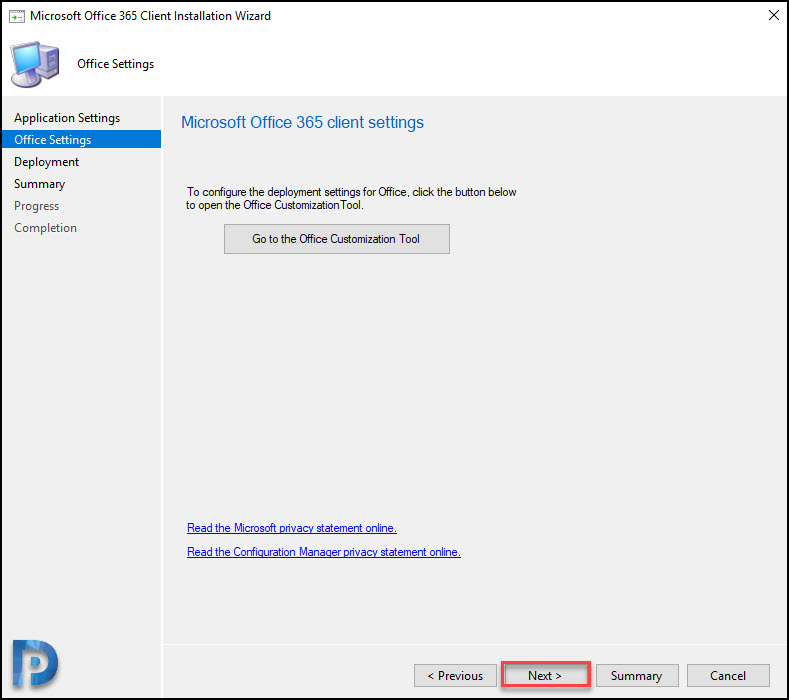Select Progress step in sidebar
The image size is (789, 700).
click(x=36, y=206)
